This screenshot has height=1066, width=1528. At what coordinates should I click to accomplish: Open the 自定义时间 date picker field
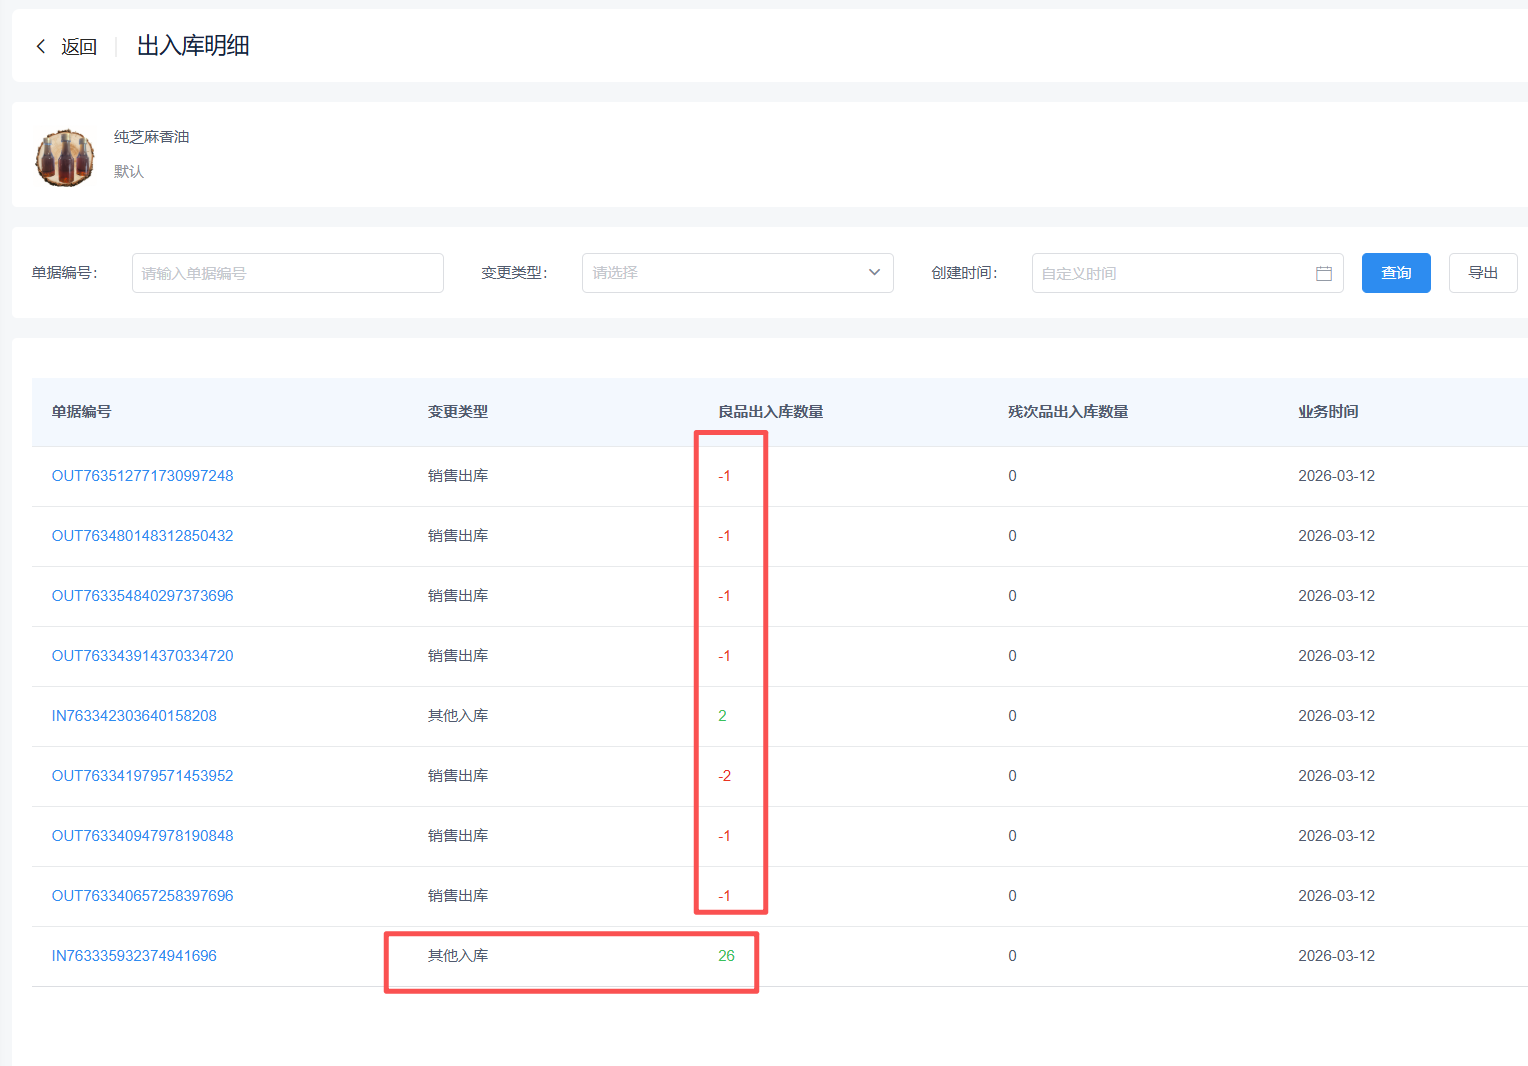(1170, 273)
